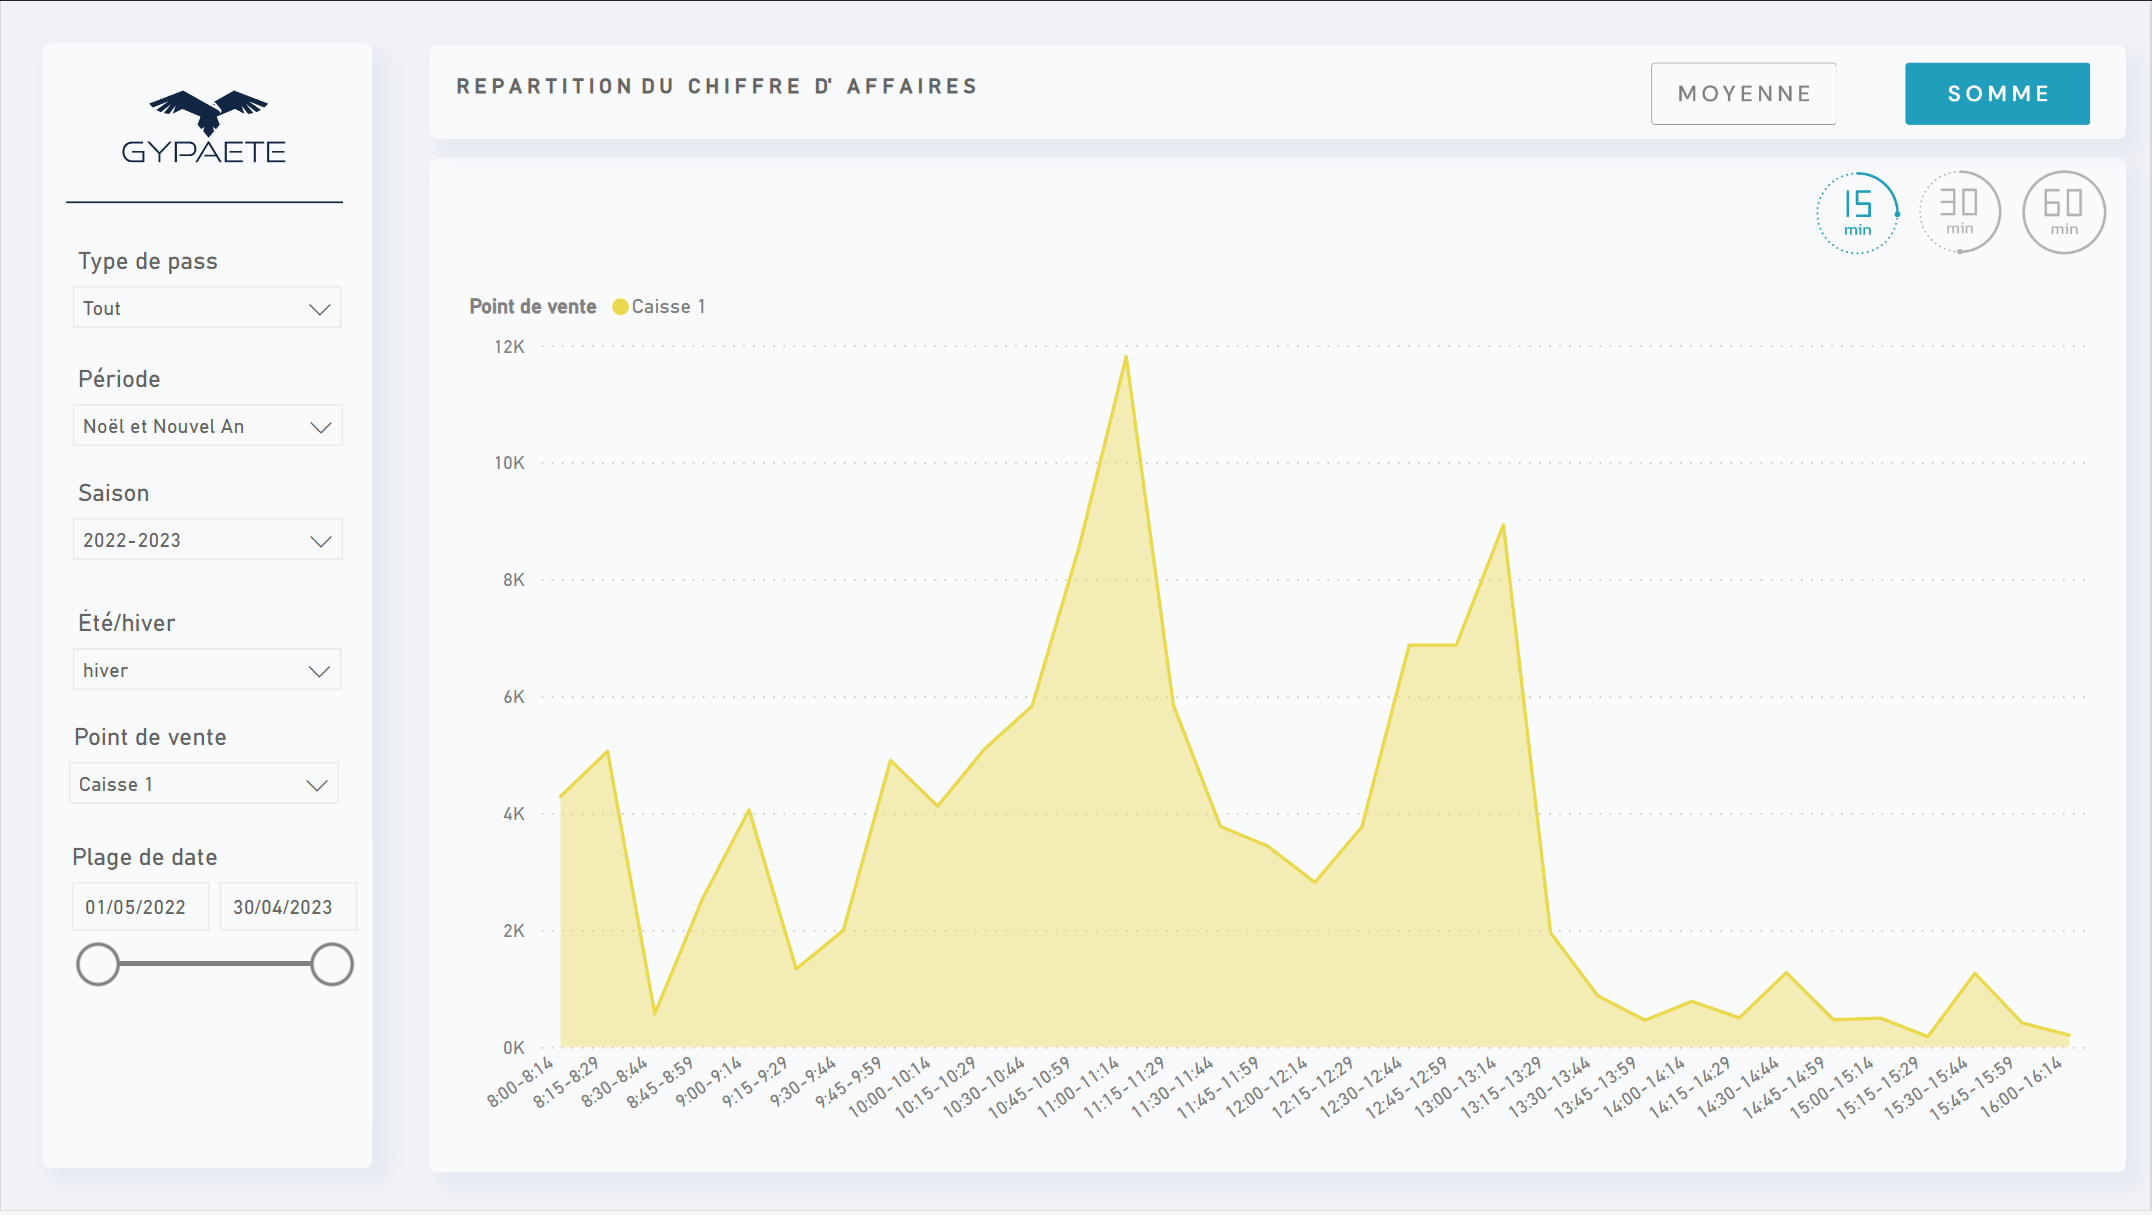Viewport: 2152px width, 1215px height.
Task: Switch to MOYENNE aggregation
Action: (1743, 94)
